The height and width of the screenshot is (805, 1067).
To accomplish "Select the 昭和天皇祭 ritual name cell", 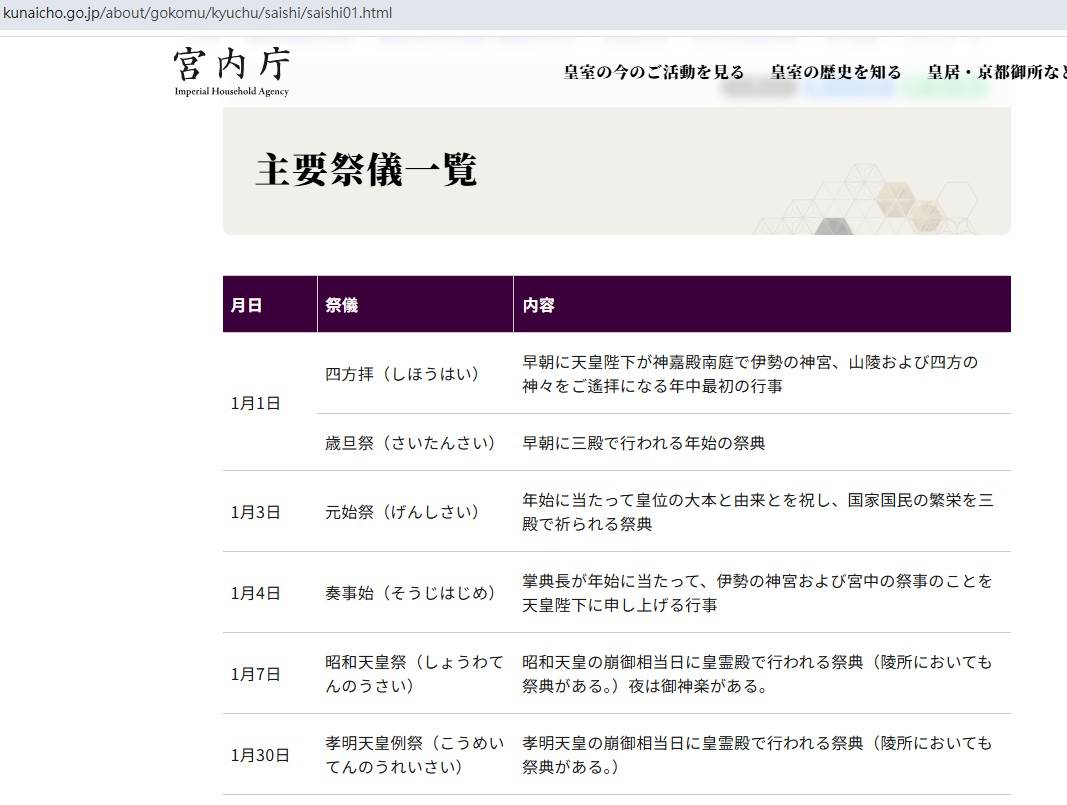I will tap(413, 674).
